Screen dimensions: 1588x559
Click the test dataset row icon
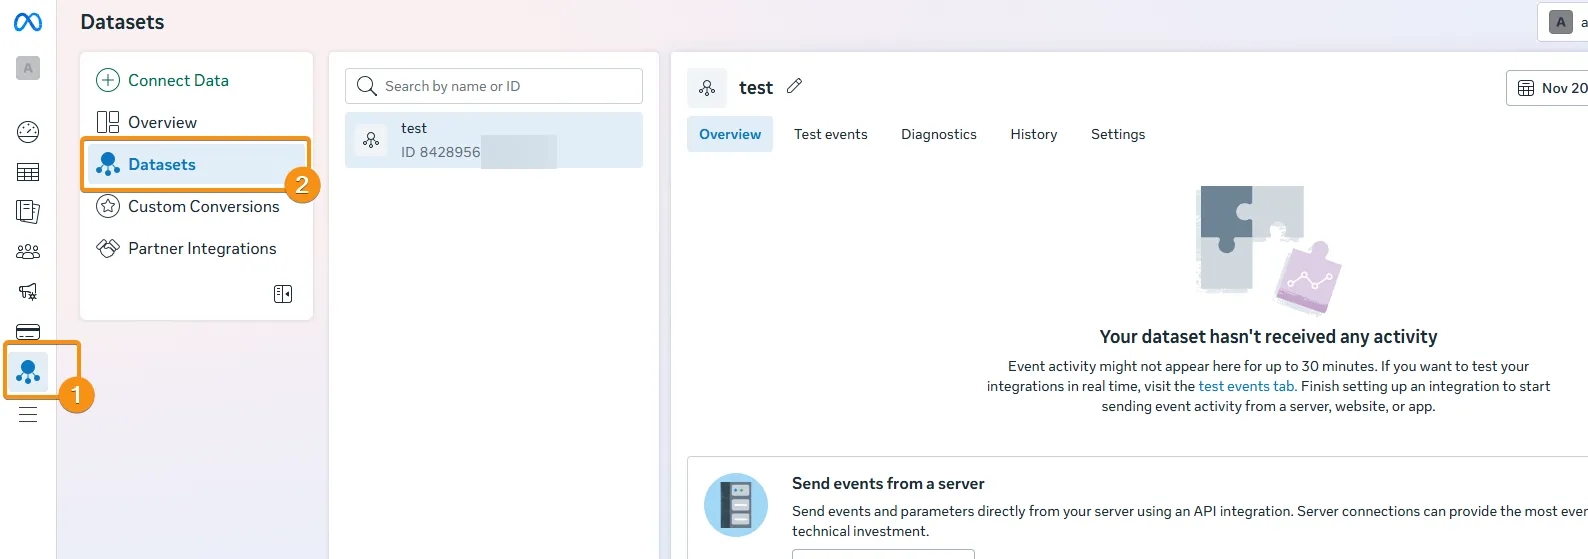(x=371, y=140)
